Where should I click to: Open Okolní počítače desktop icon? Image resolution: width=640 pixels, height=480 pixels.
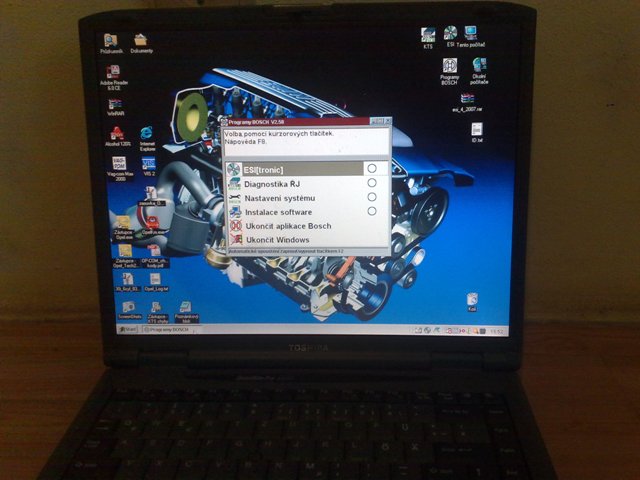tap(480, 65)
